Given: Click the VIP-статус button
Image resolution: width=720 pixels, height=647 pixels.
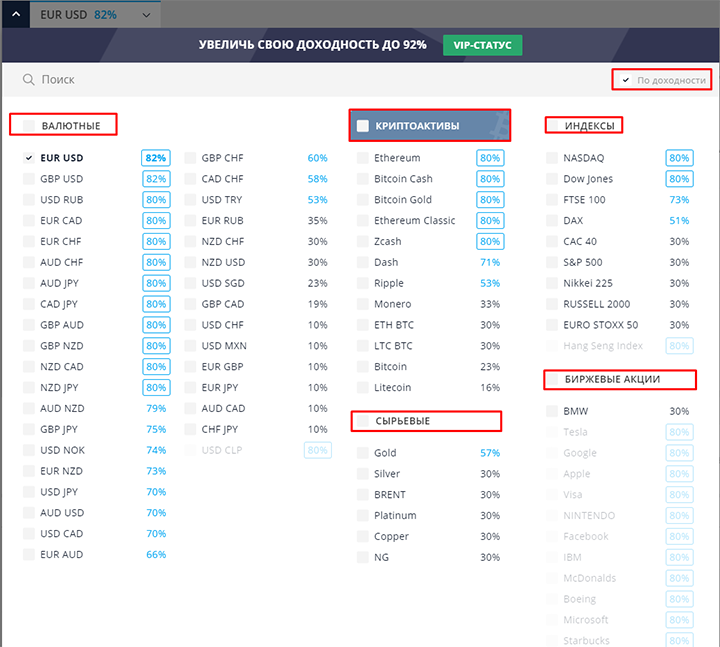Looking at the screenshot, I should (483, 45).
